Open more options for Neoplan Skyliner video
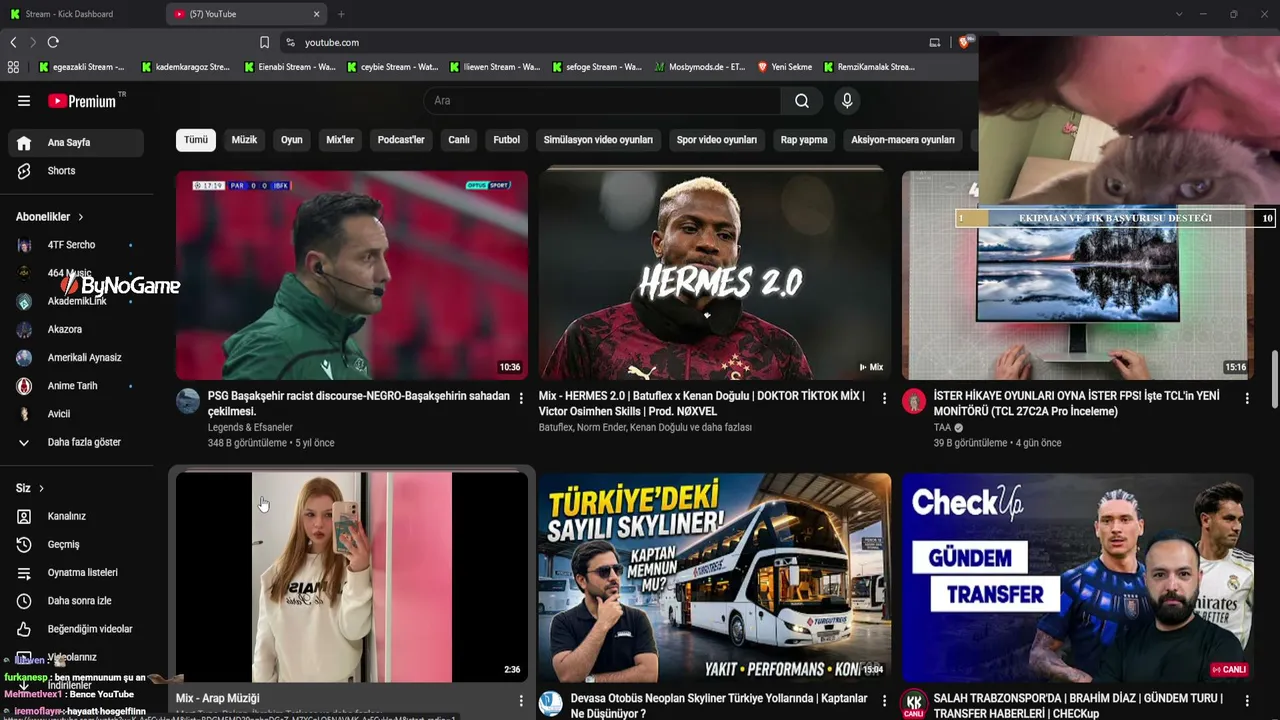The image size is (1280, 720). [x=884, y=700]
